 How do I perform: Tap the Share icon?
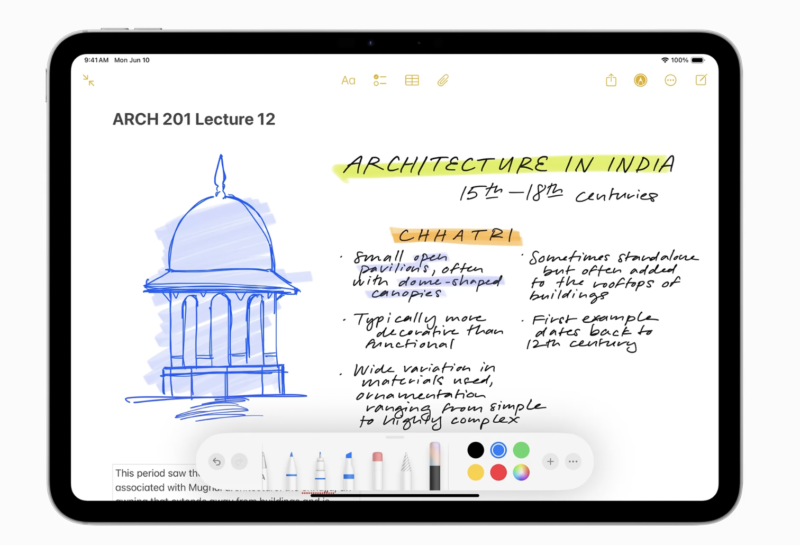[611, 80]
